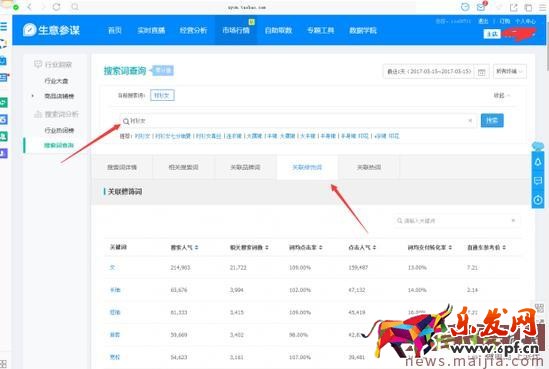Click the browser share icon
Viewport: 549px width, 369px height.
(x=513, y=7)
